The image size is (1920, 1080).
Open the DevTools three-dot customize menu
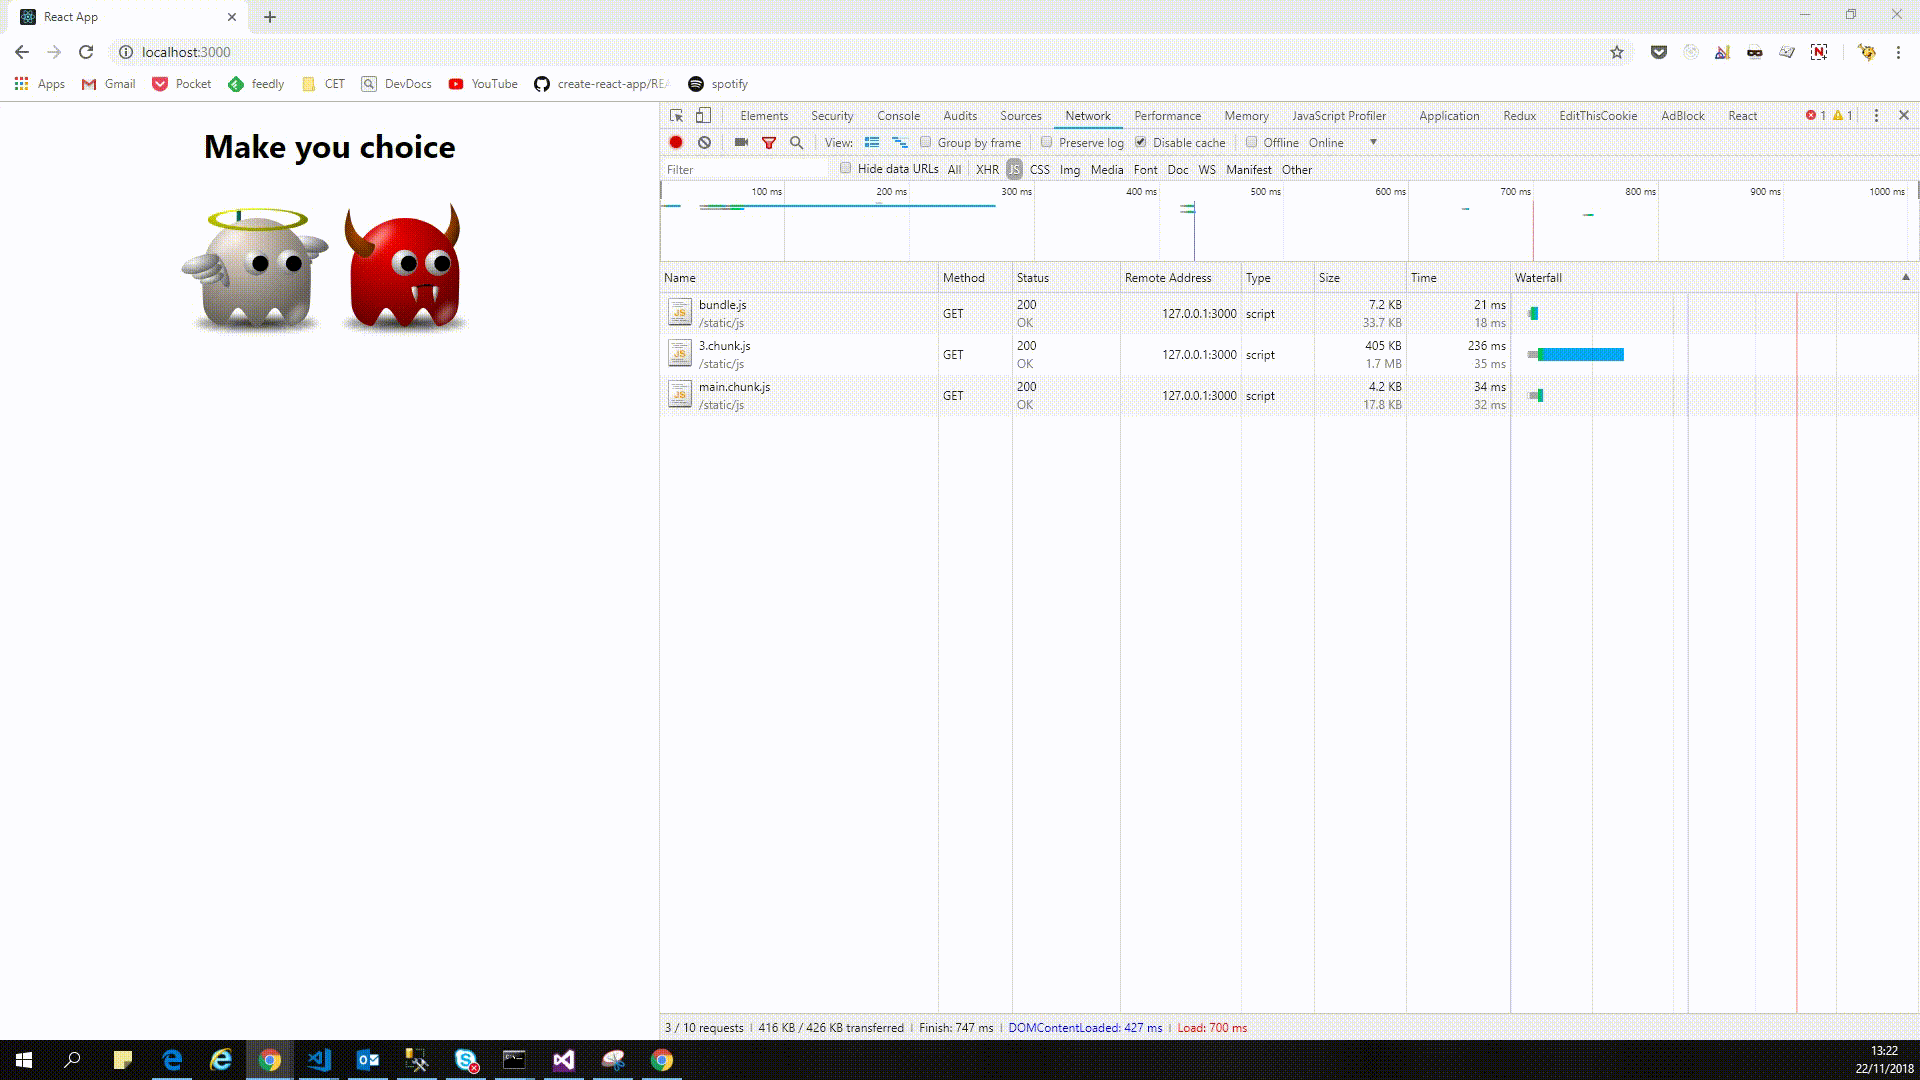1876,116
